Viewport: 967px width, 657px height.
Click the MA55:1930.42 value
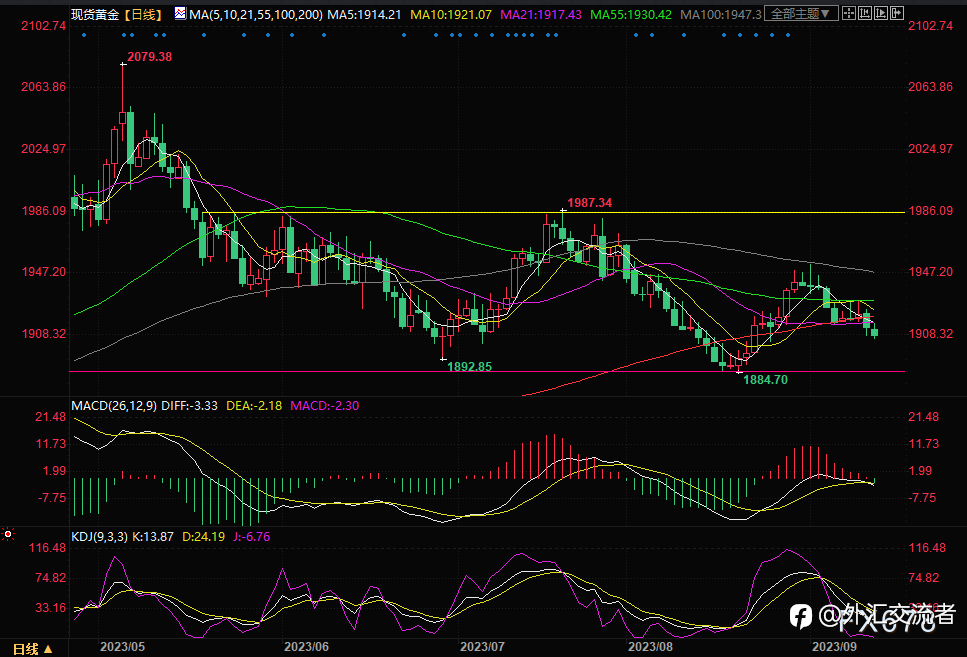tap(631, 14)
